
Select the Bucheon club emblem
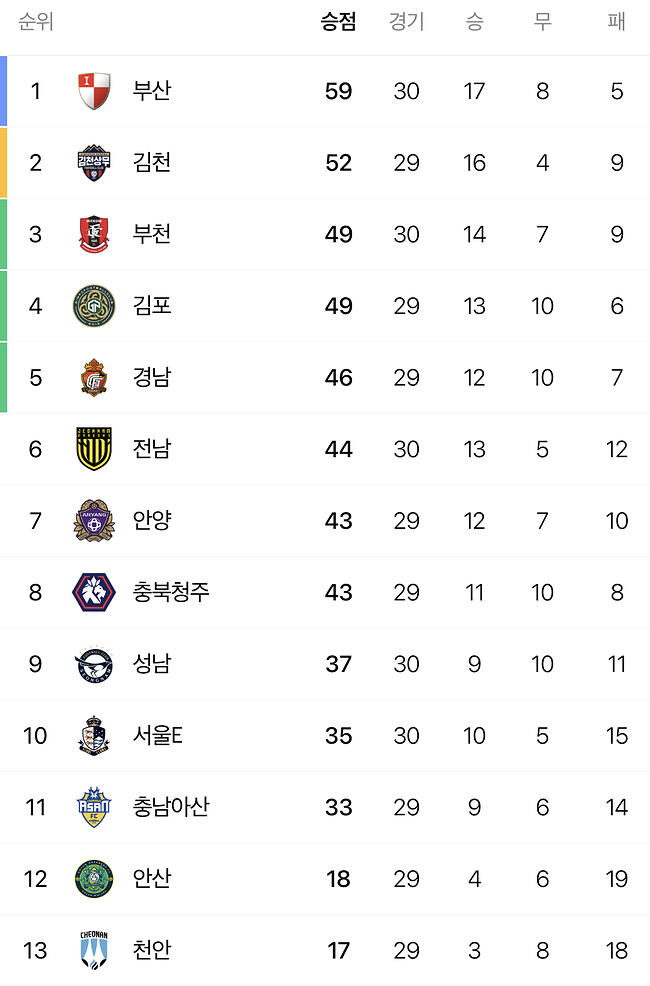point(94,235)
